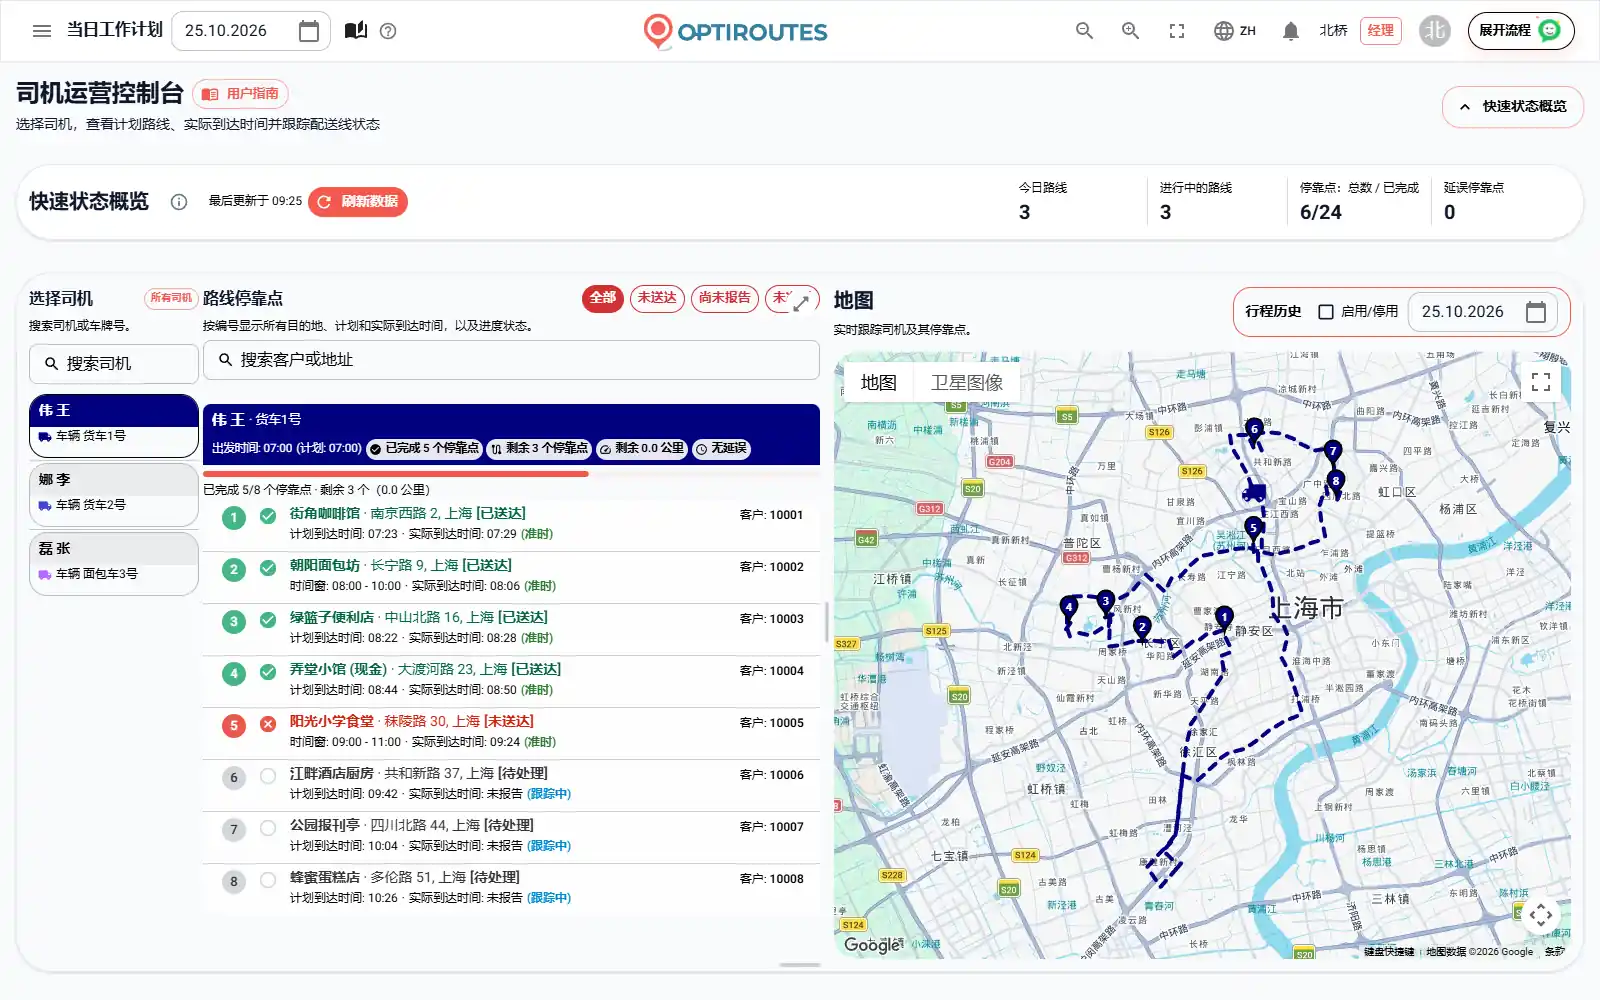Toggle map fullscreen view
This screenshot has height=1000, width=1600.
[x=1541, y=382]
